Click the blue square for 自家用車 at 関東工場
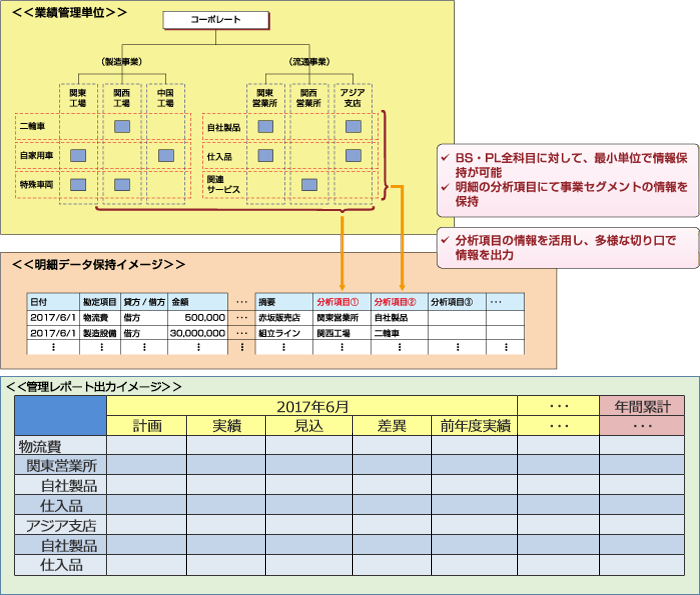Screen dimensions: 700x595 [x=77, y=156]
